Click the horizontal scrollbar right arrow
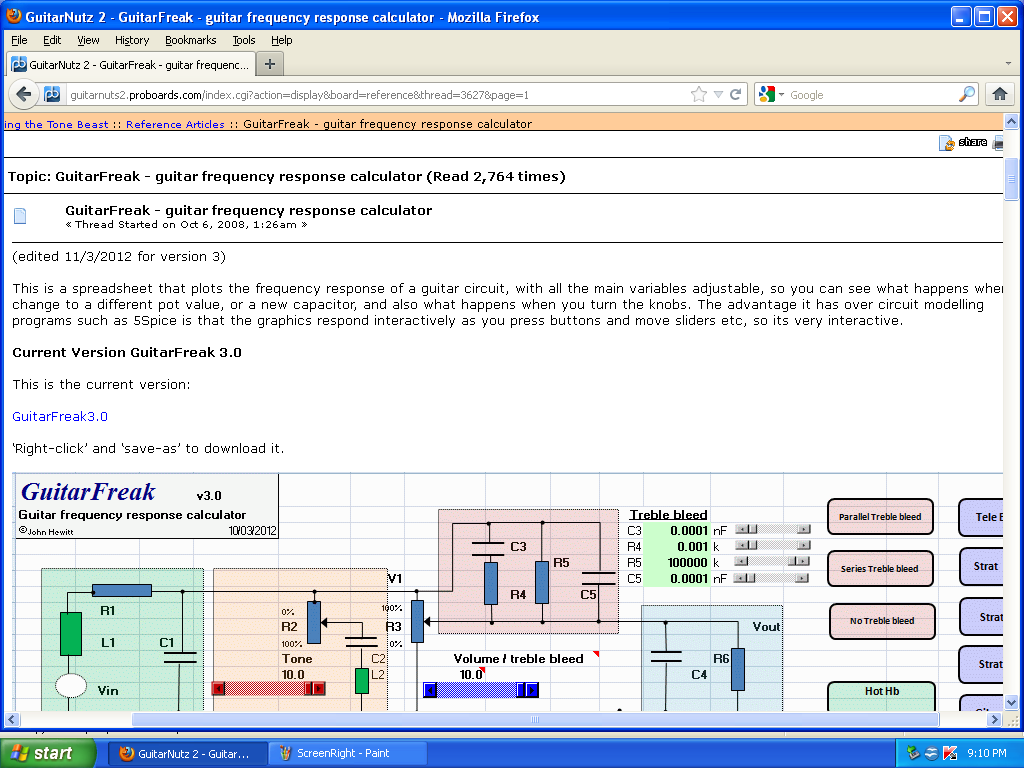 pyautogui.click(x=995, y=720)
